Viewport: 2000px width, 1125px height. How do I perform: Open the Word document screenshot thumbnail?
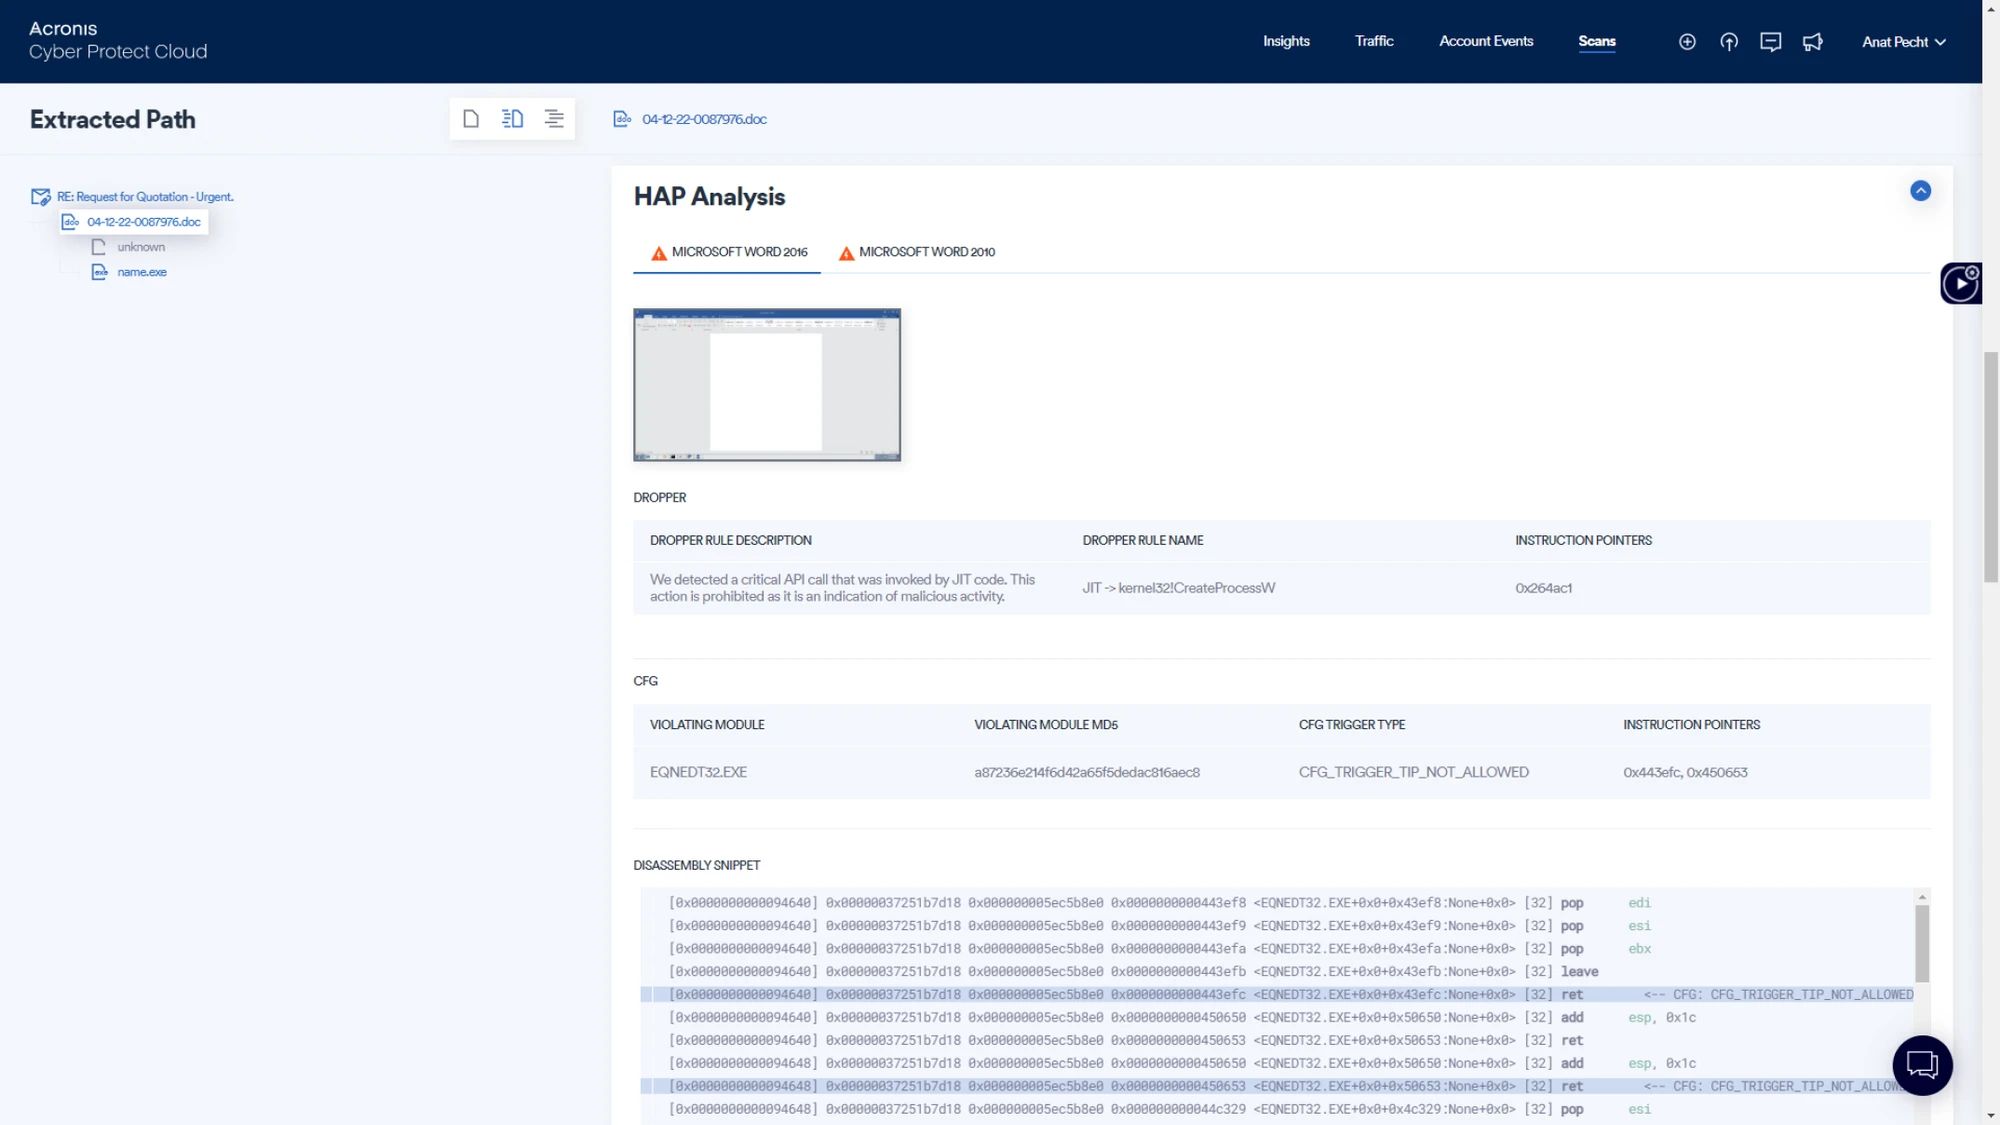tap(767, 385)
